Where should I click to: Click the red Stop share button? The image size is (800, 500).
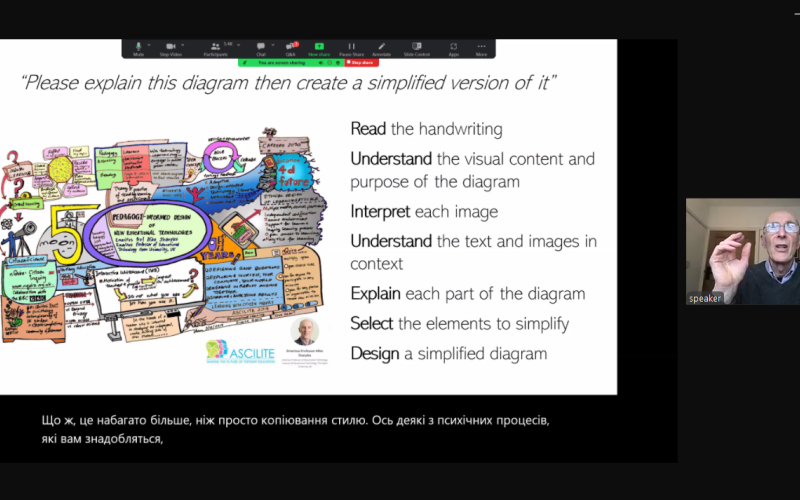click(362, 63)
